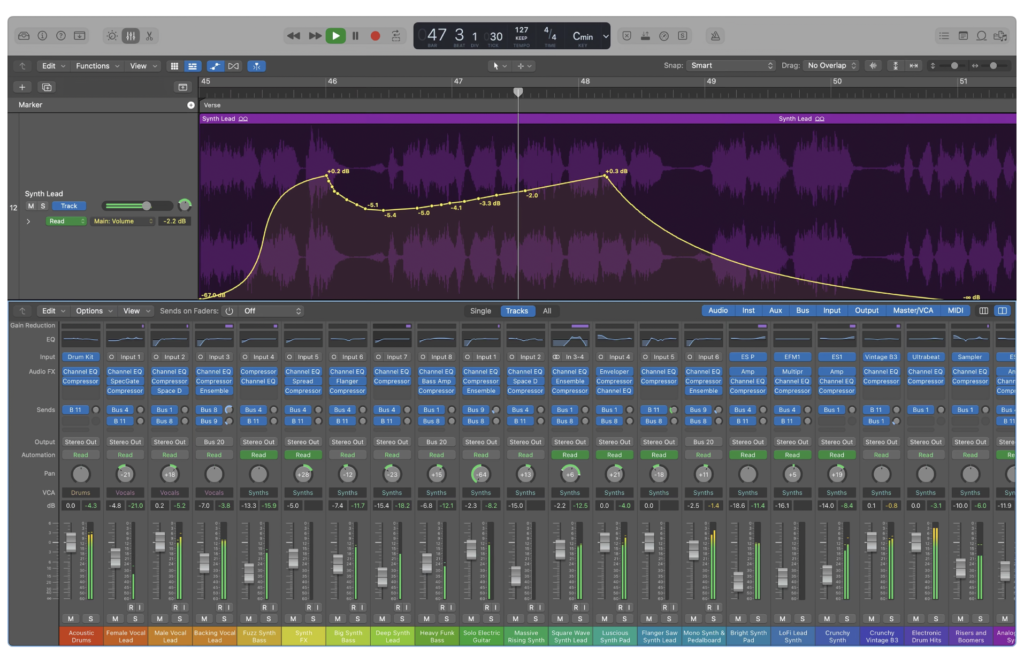This screenshot has width=1024, height=656.
Task: Solo the Synth Lead track in header
Action: (x=43, y=206)
